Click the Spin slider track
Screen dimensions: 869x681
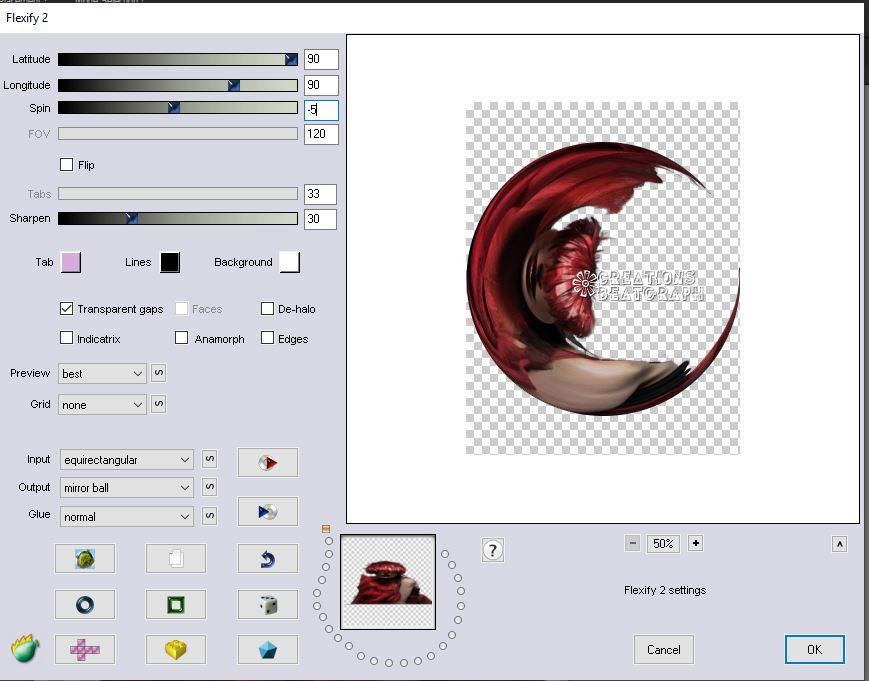[178, 107]
